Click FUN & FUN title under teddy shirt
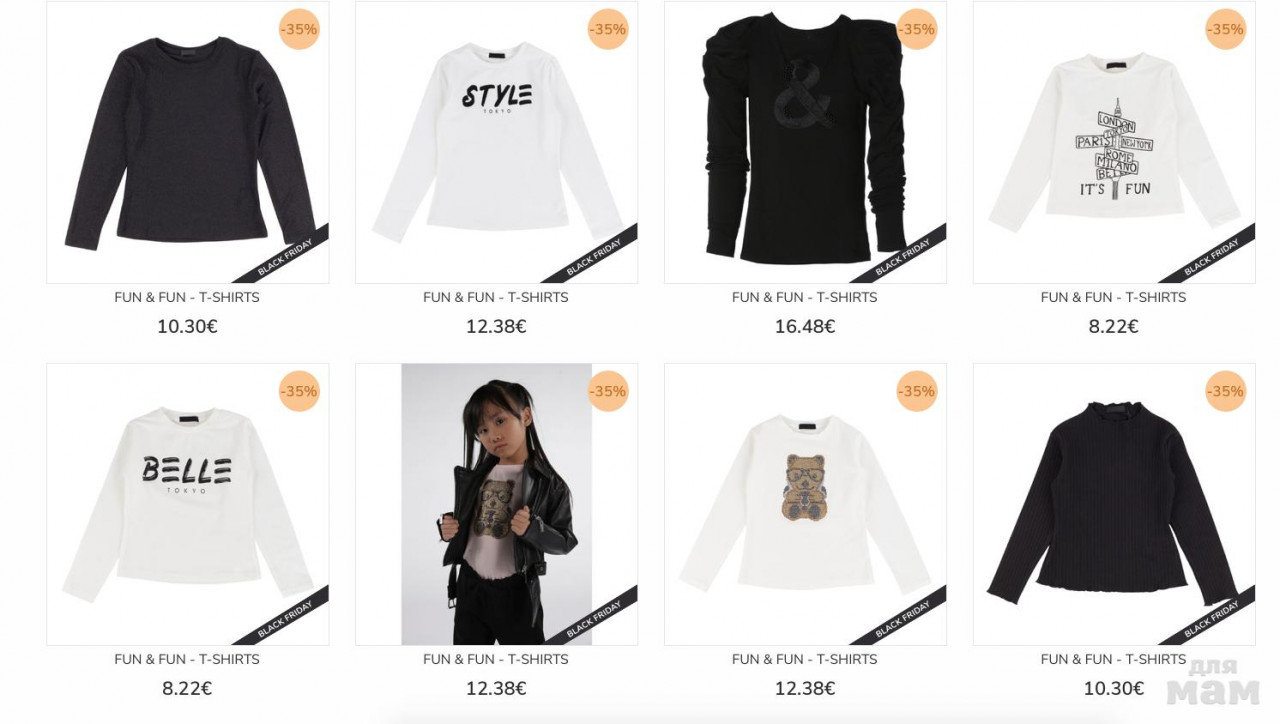The width and height of the screenshot is (1280, 724). 805,659
